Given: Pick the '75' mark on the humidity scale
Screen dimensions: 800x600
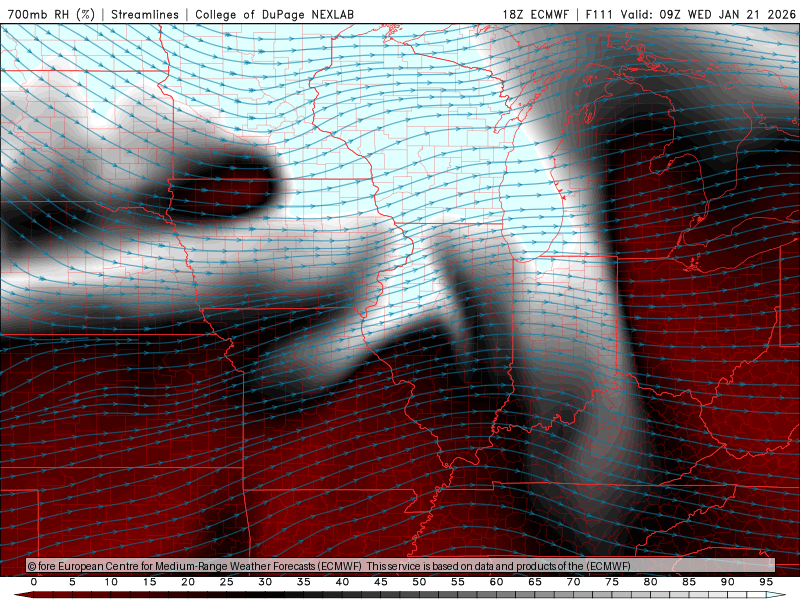Looking at the screenshot, I should [612, 582].
